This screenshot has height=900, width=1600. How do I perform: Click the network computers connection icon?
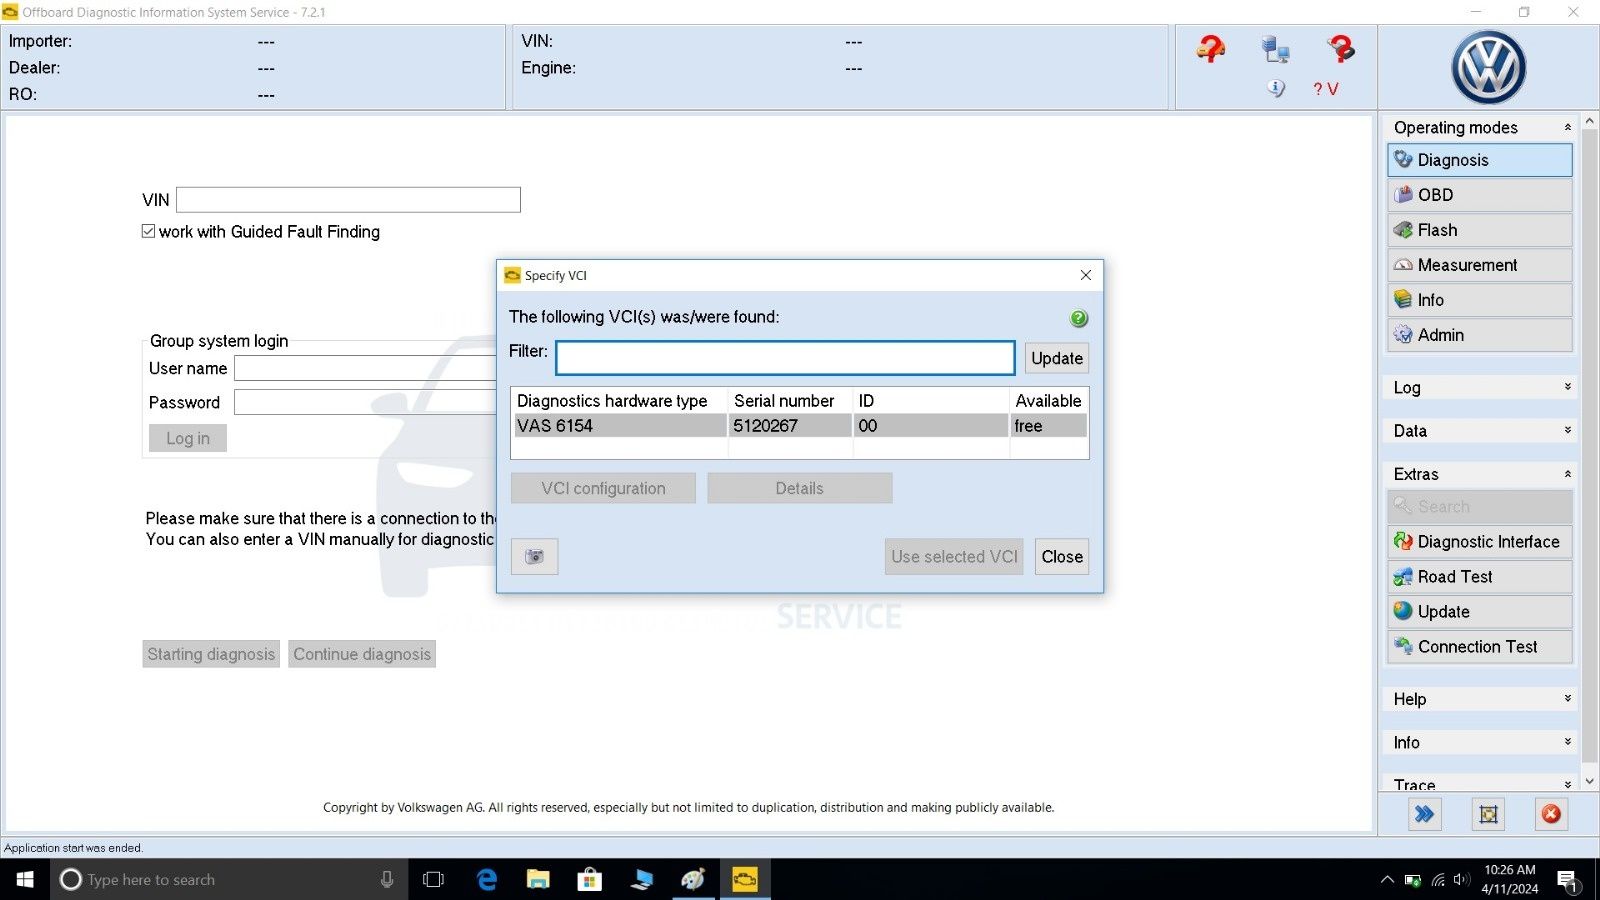pyautogui.click(x=1275, y=49)
